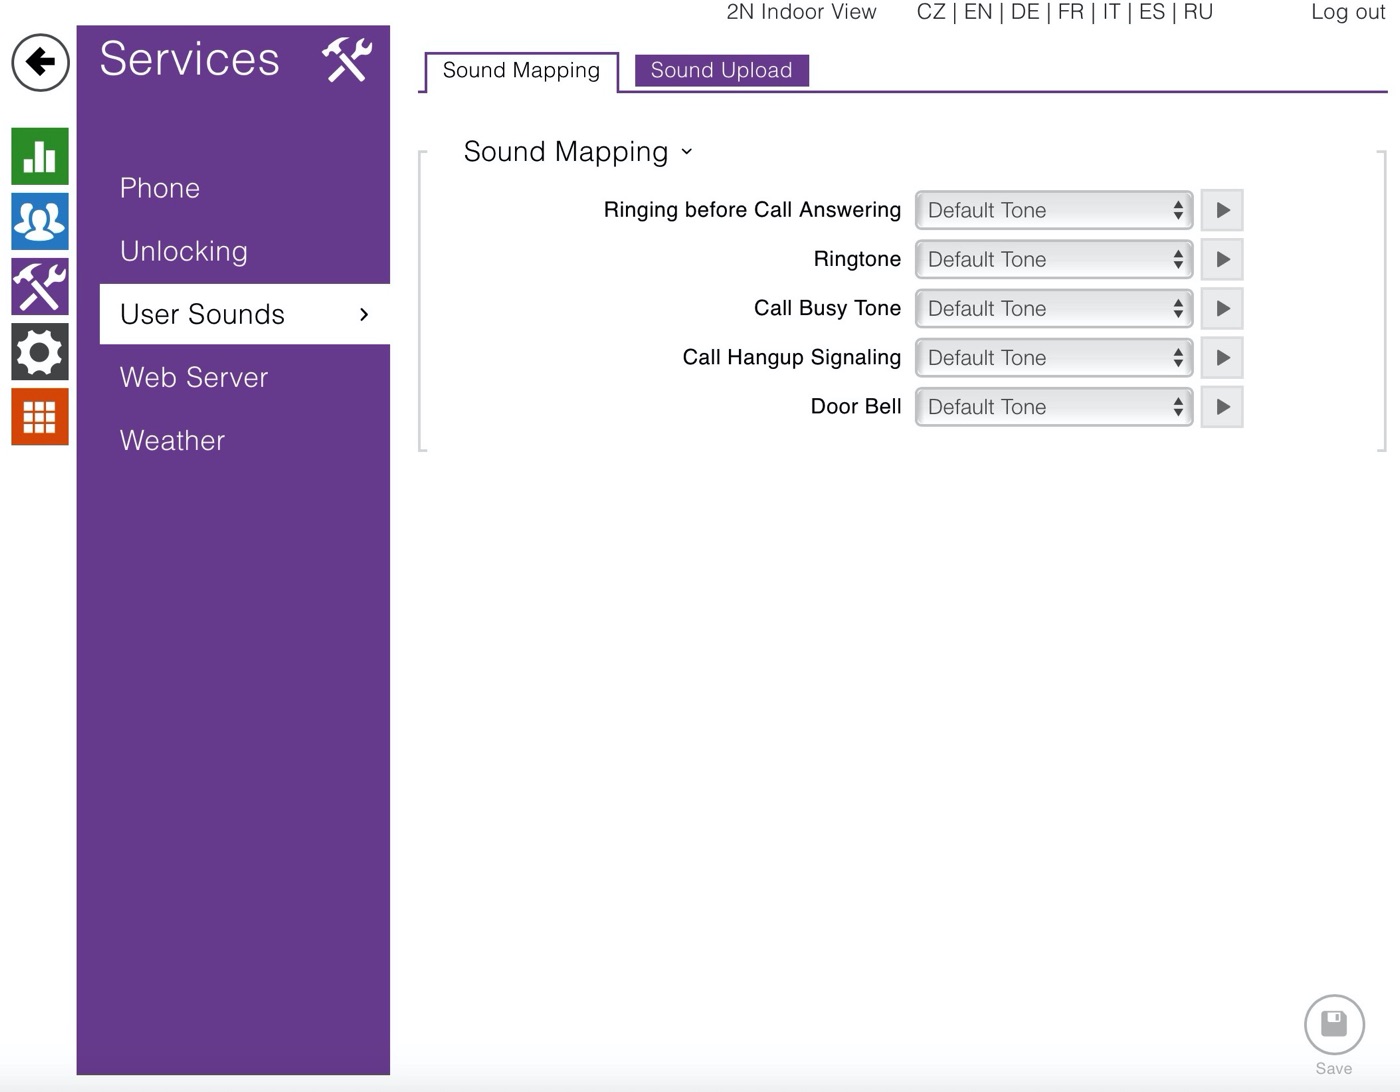This screenshot has height=1092, width=1400.
Task: Open the purple Services tools icon
Action: [x=40, y=286]
